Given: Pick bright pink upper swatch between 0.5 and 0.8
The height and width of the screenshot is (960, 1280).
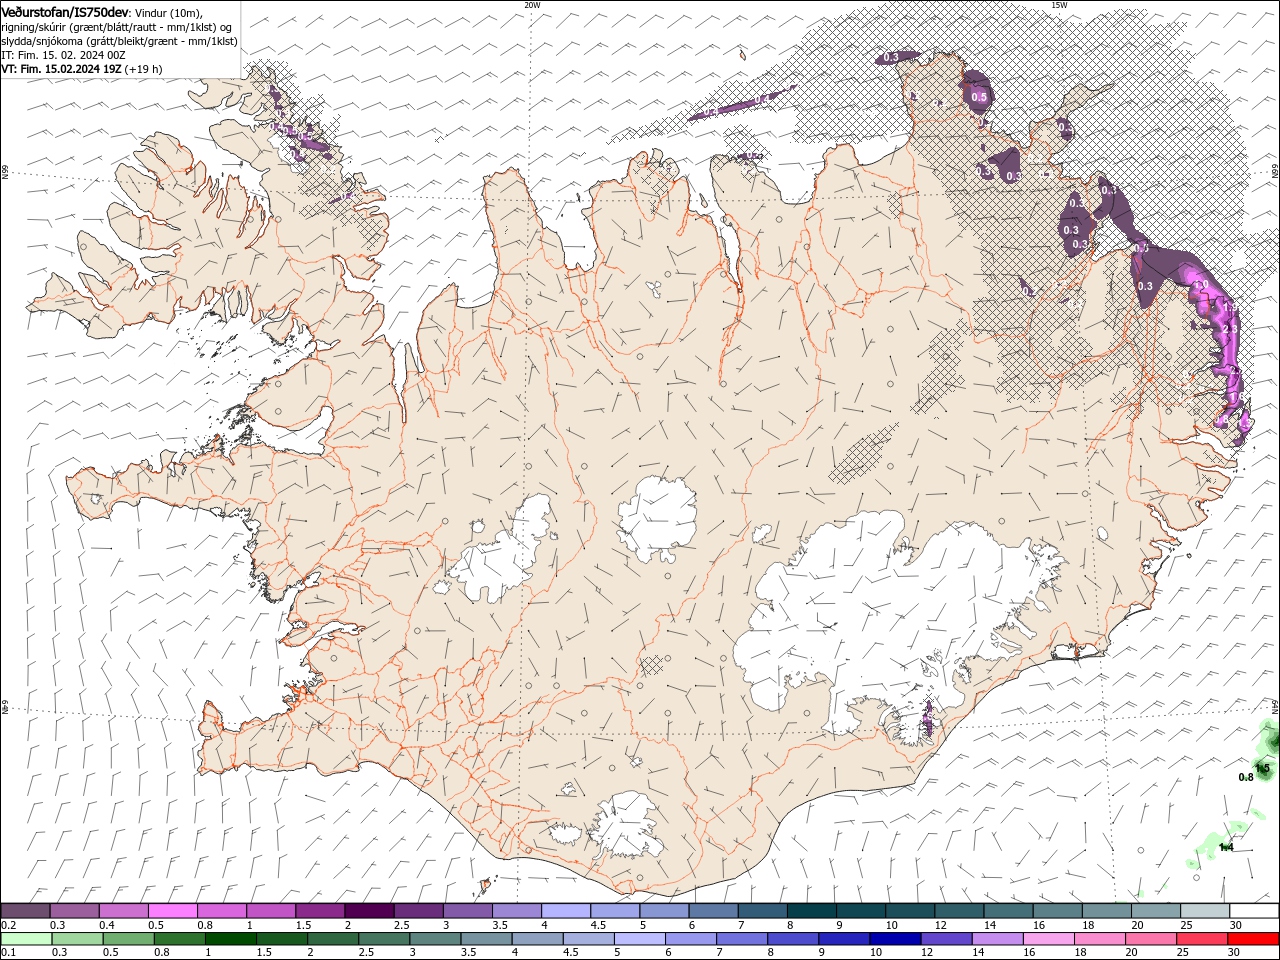Looking at the screenshot, I should click(x=172, y=911).
